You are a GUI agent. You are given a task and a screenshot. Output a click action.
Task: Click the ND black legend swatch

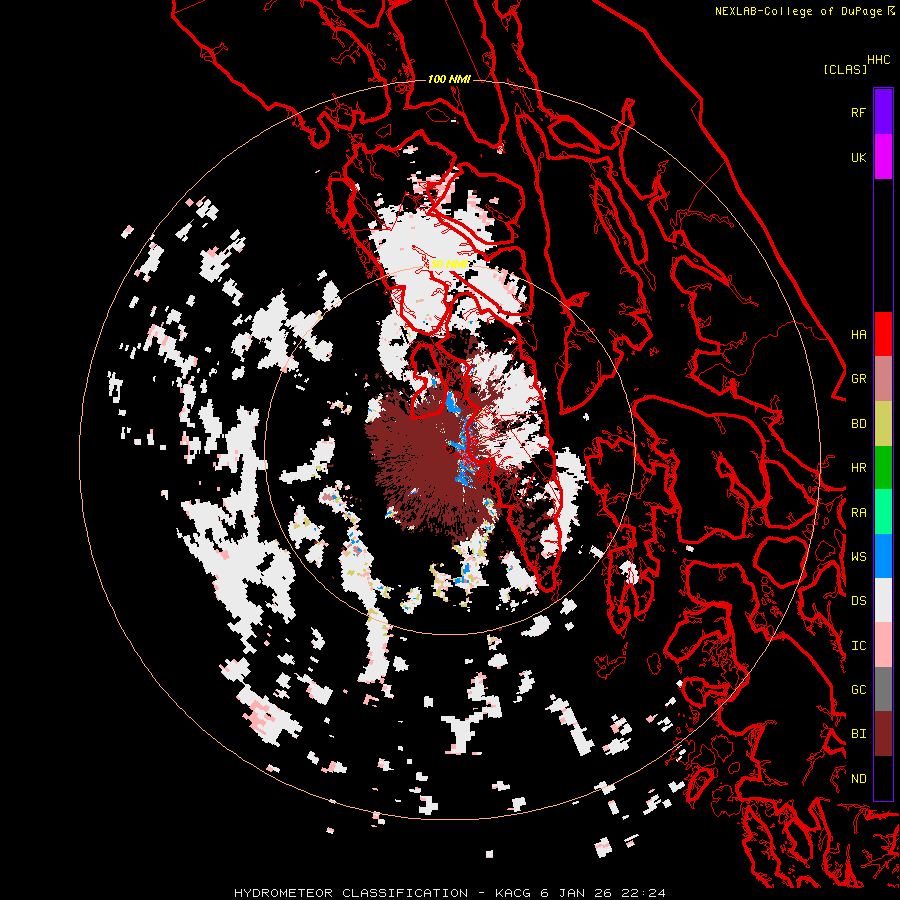883,778
